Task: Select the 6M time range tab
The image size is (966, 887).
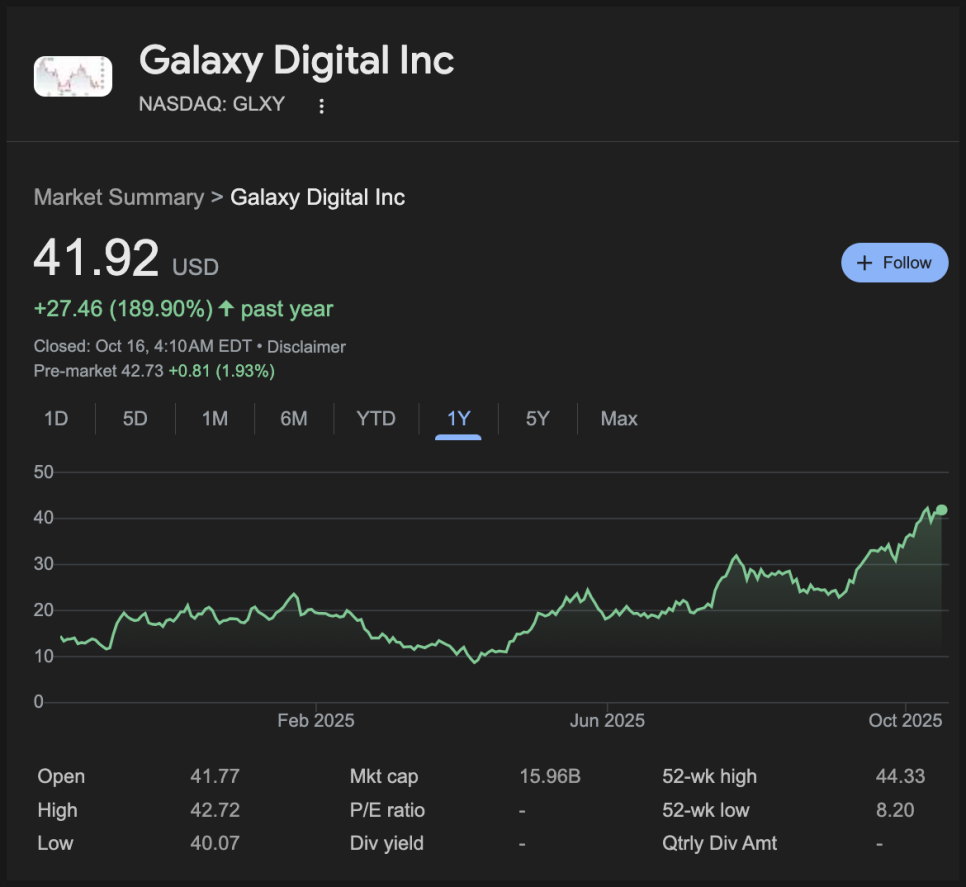Action: tap(293, 419)
